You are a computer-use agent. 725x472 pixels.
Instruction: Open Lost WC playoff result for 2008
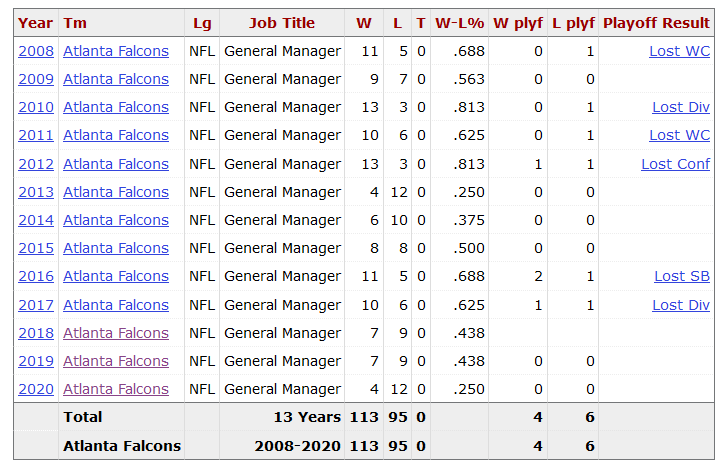679,51
